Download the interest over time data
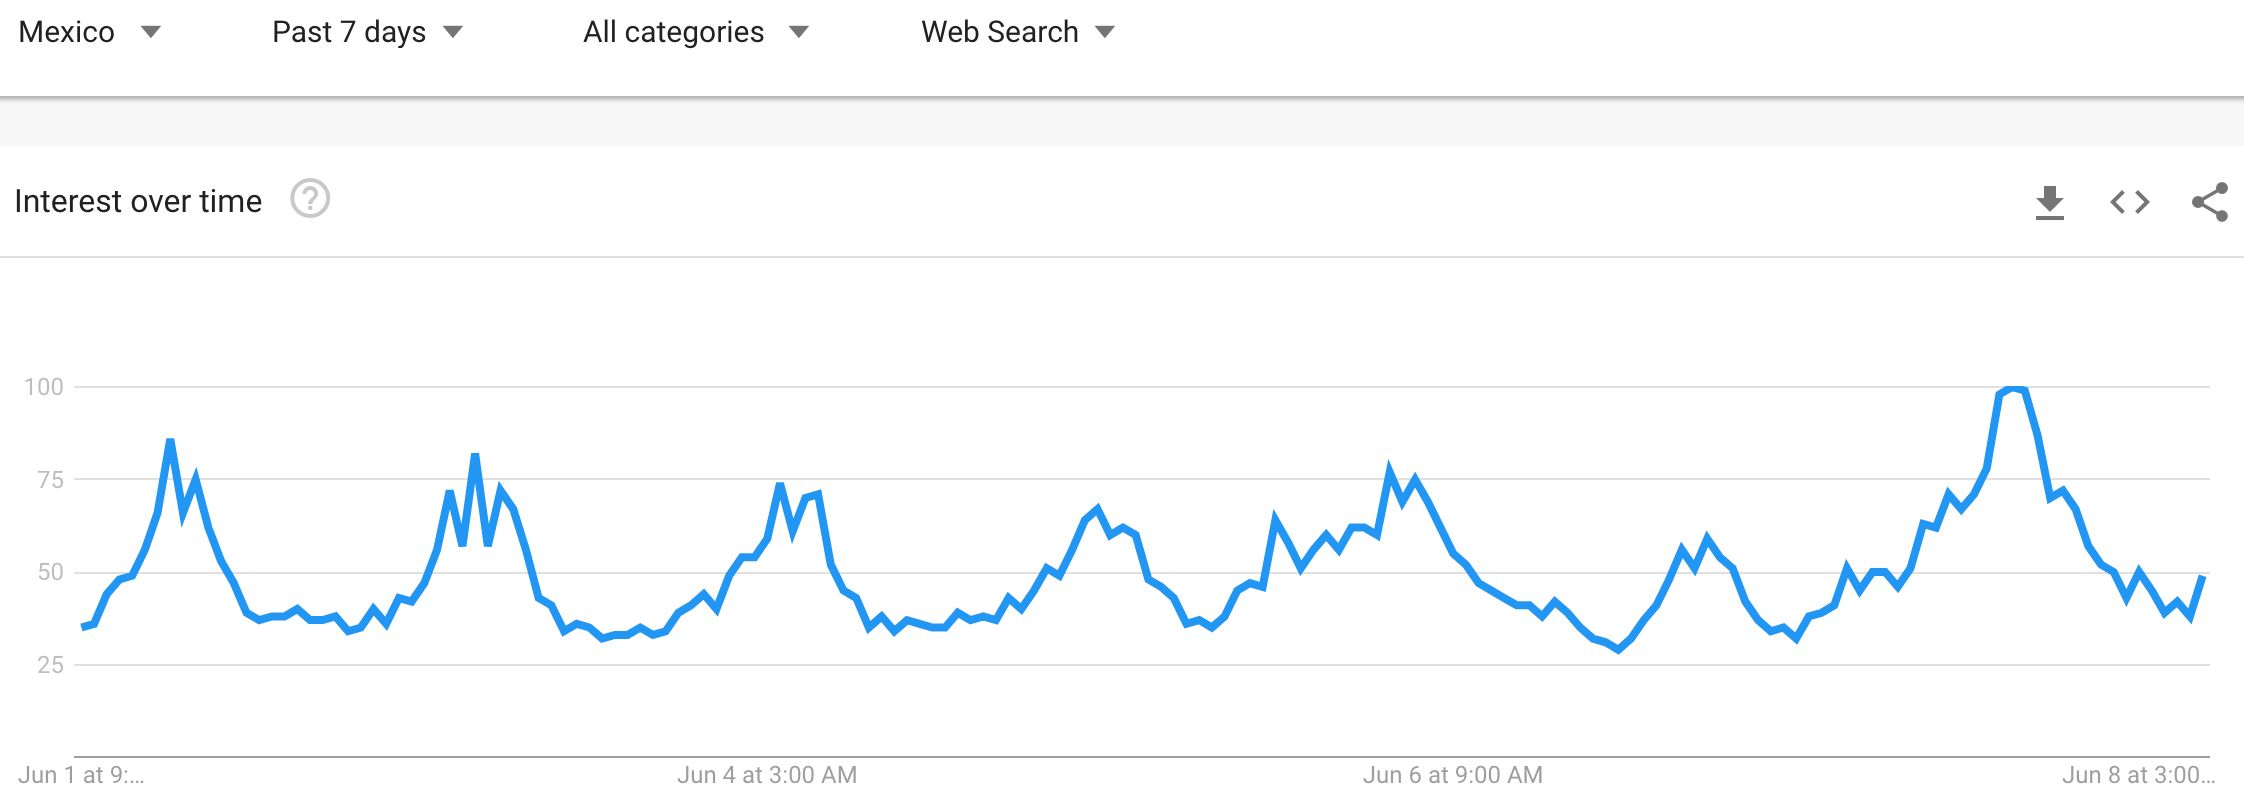 click(2050, 202)
